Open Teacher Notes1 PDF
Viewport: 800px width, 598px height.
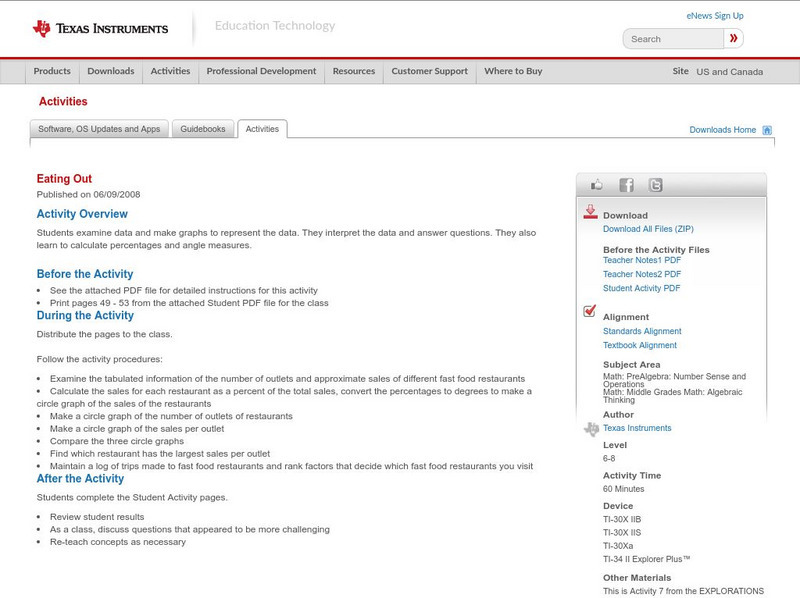[x=642, y=260]
